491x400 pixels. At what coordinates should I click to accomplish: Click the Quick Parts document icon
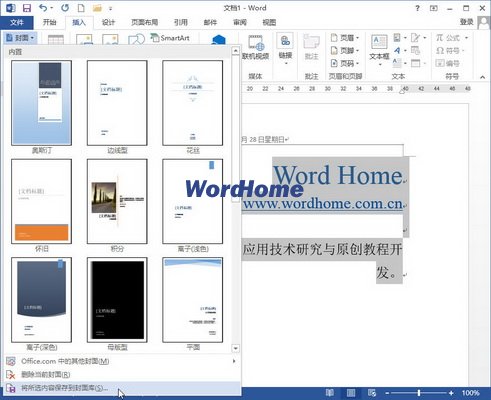click(397, 38)
